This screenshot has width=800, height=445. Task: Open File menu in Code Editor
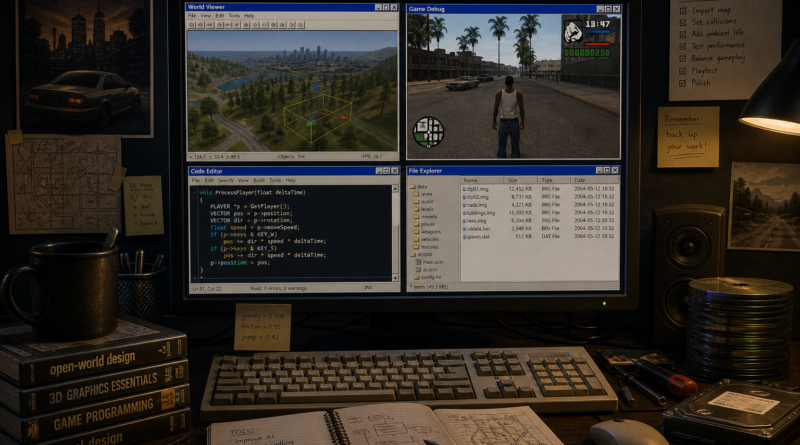pyautogui.click(x=195, y=180)
